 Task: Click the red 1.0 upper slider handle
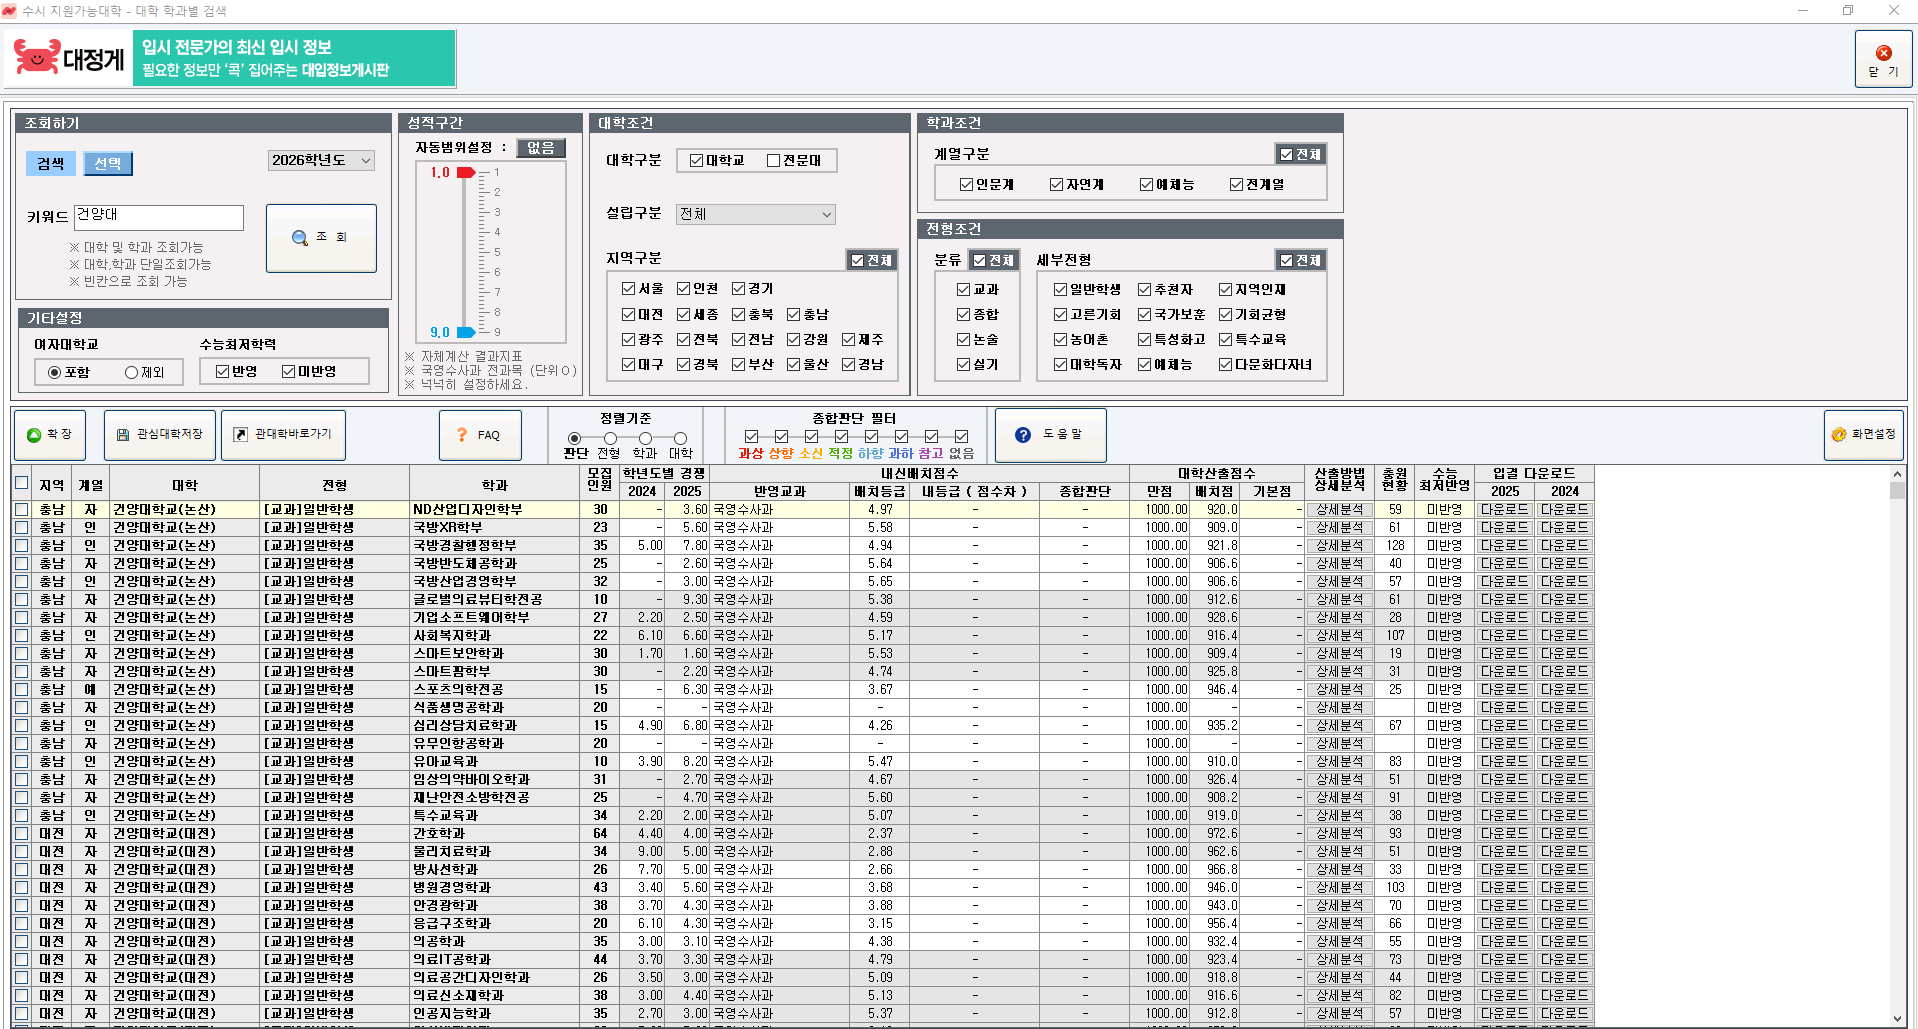pyautogui.click(x=465, y=172)
